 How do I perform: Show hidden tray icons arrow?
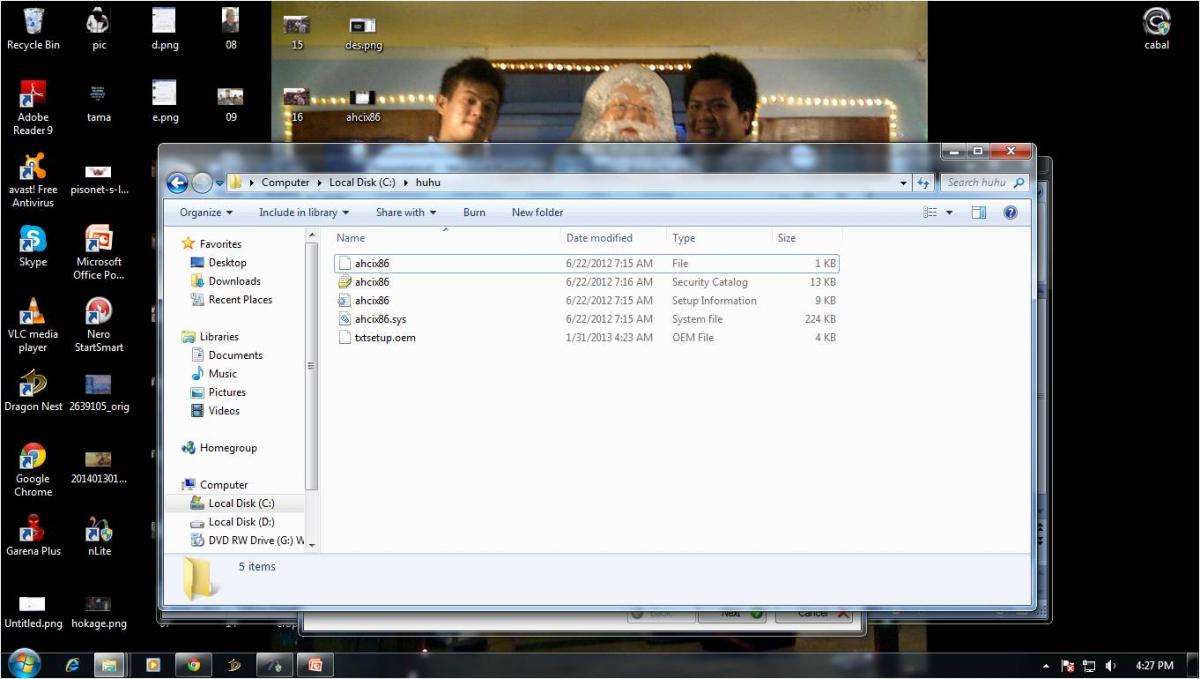tap(1046, 665)
